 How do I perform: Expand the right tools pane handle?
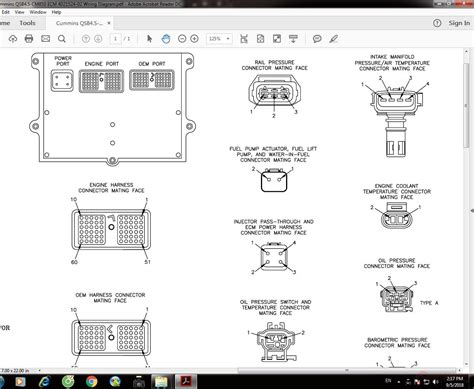point(472,211)
